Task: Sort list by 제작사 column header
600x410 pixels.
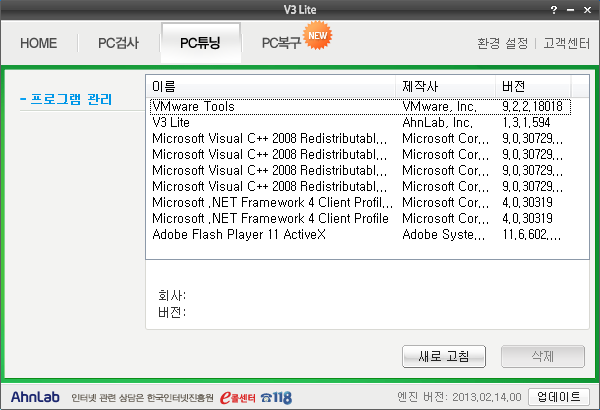Action: tap(445, 86)
